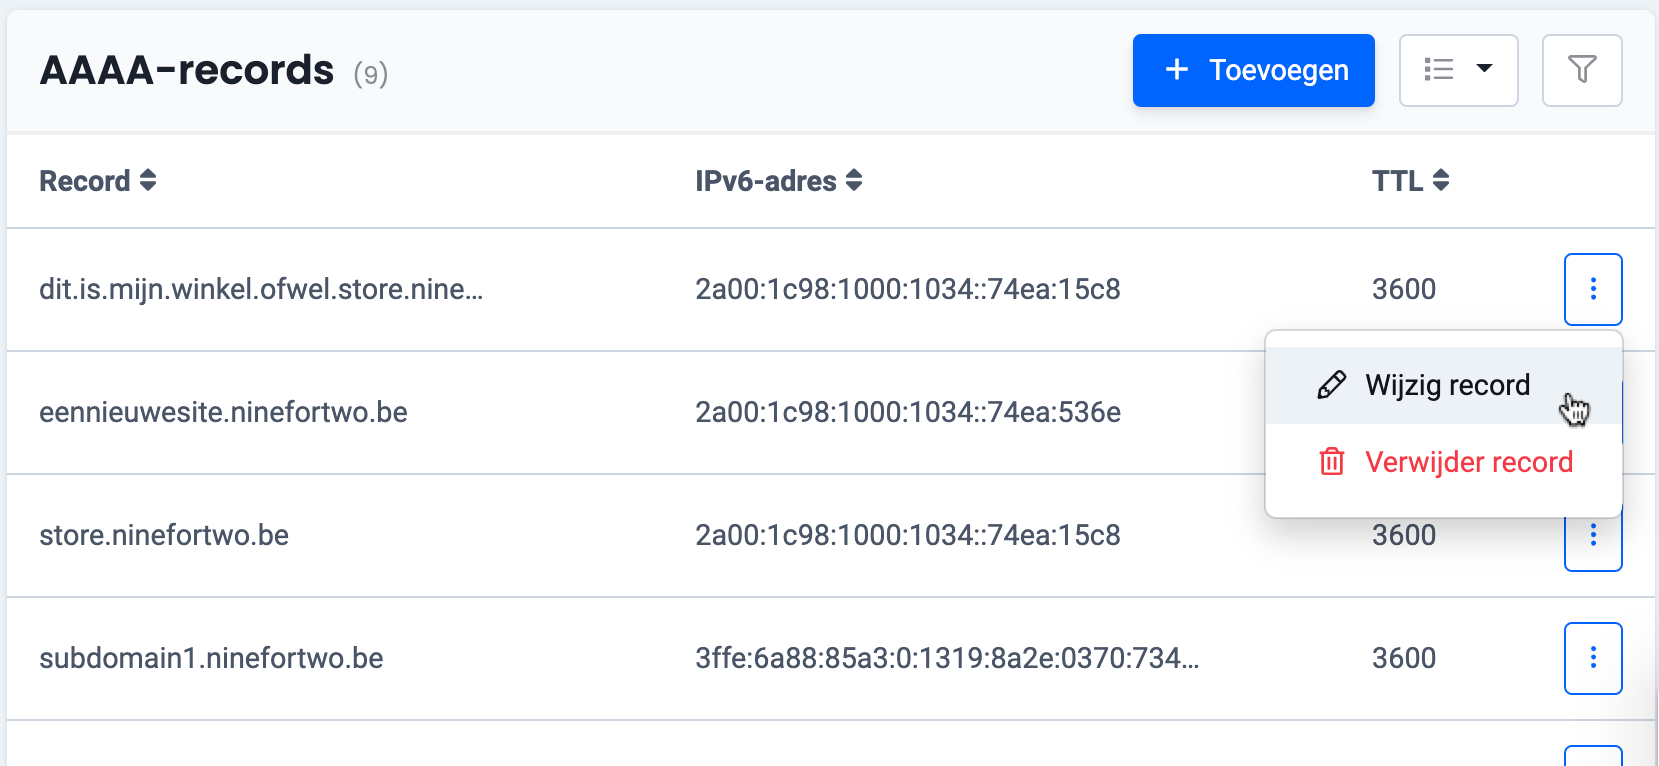Click the Toevoegen button

[x=1253, y=70]
